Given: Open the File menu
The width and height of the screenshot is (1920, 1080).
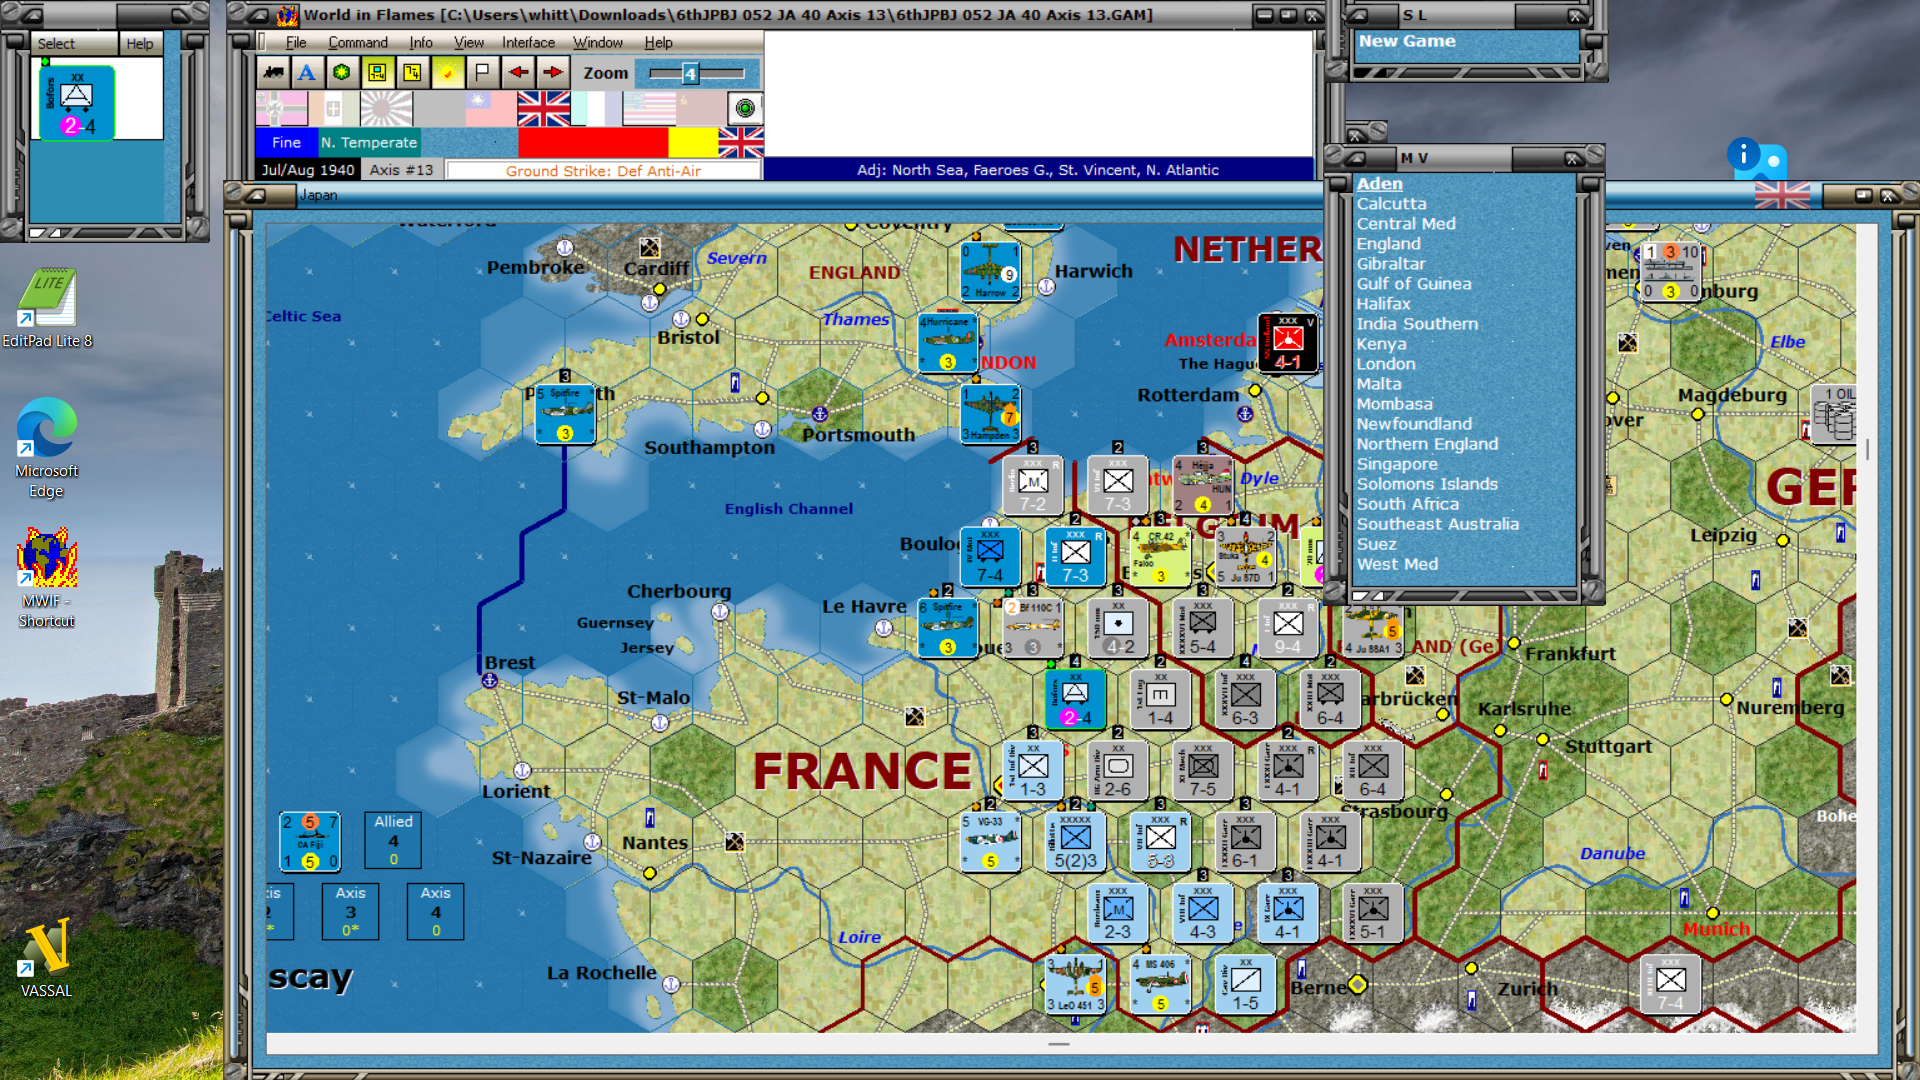Looking at the screenshot, I should tap(296, 43).
